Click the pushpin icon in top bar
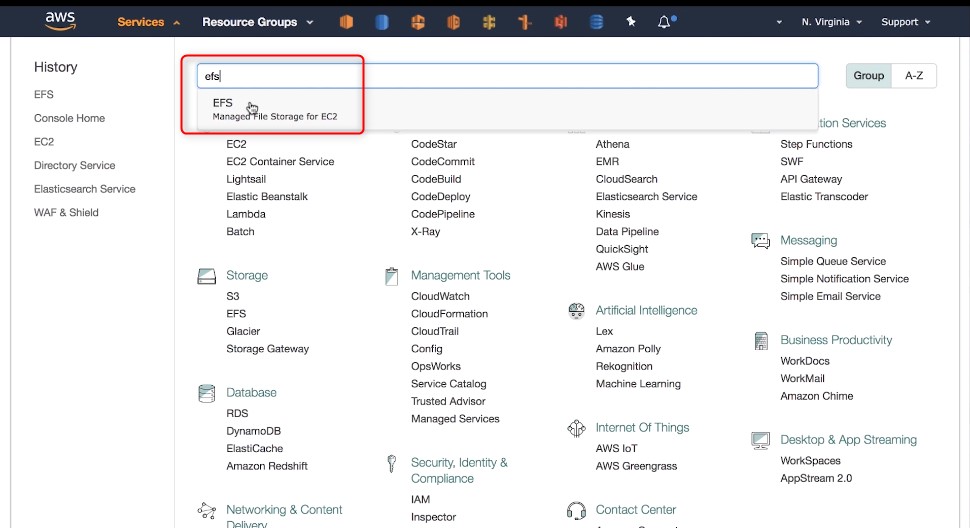This screenshot has height=528, width=970. [631, 22]
